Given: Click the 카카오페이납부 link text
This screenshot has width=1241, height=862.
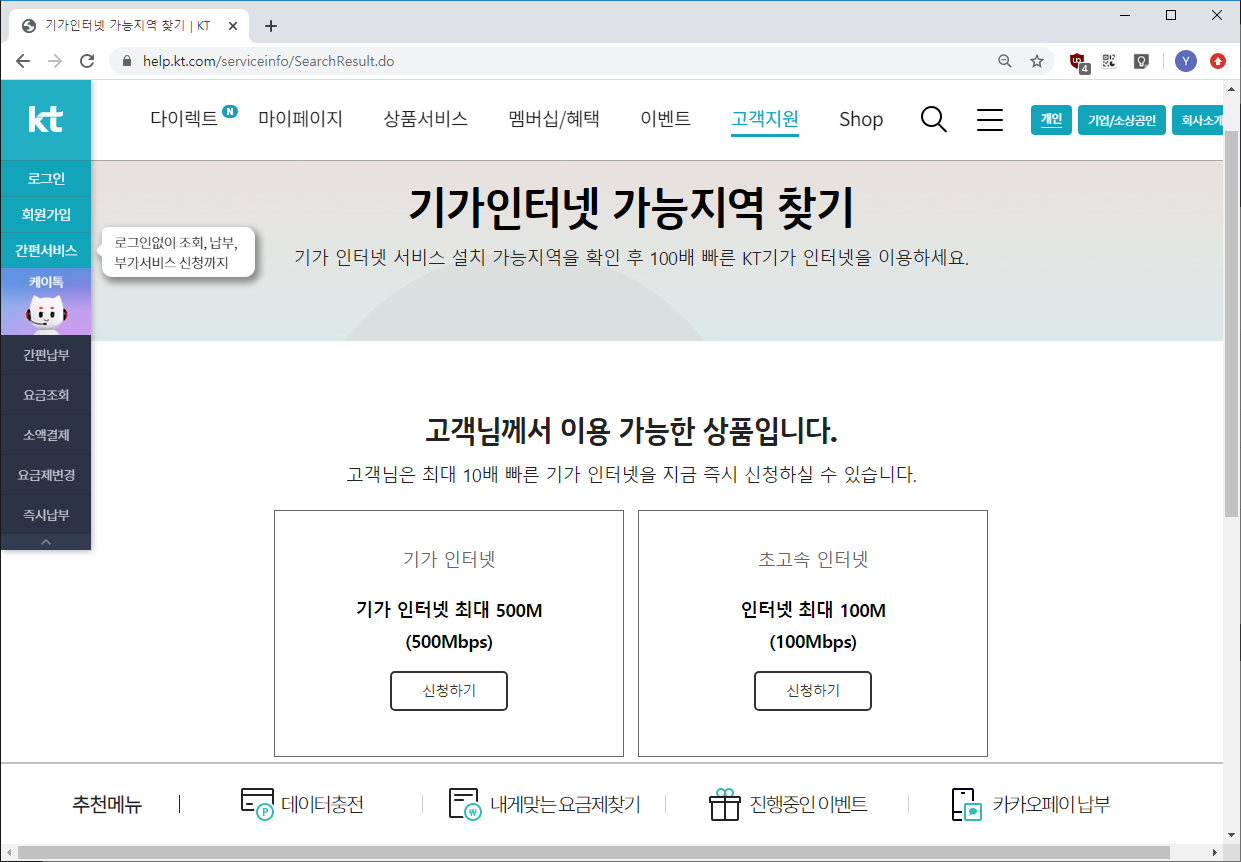Looking at the screenshot, I should (1051, 804).
